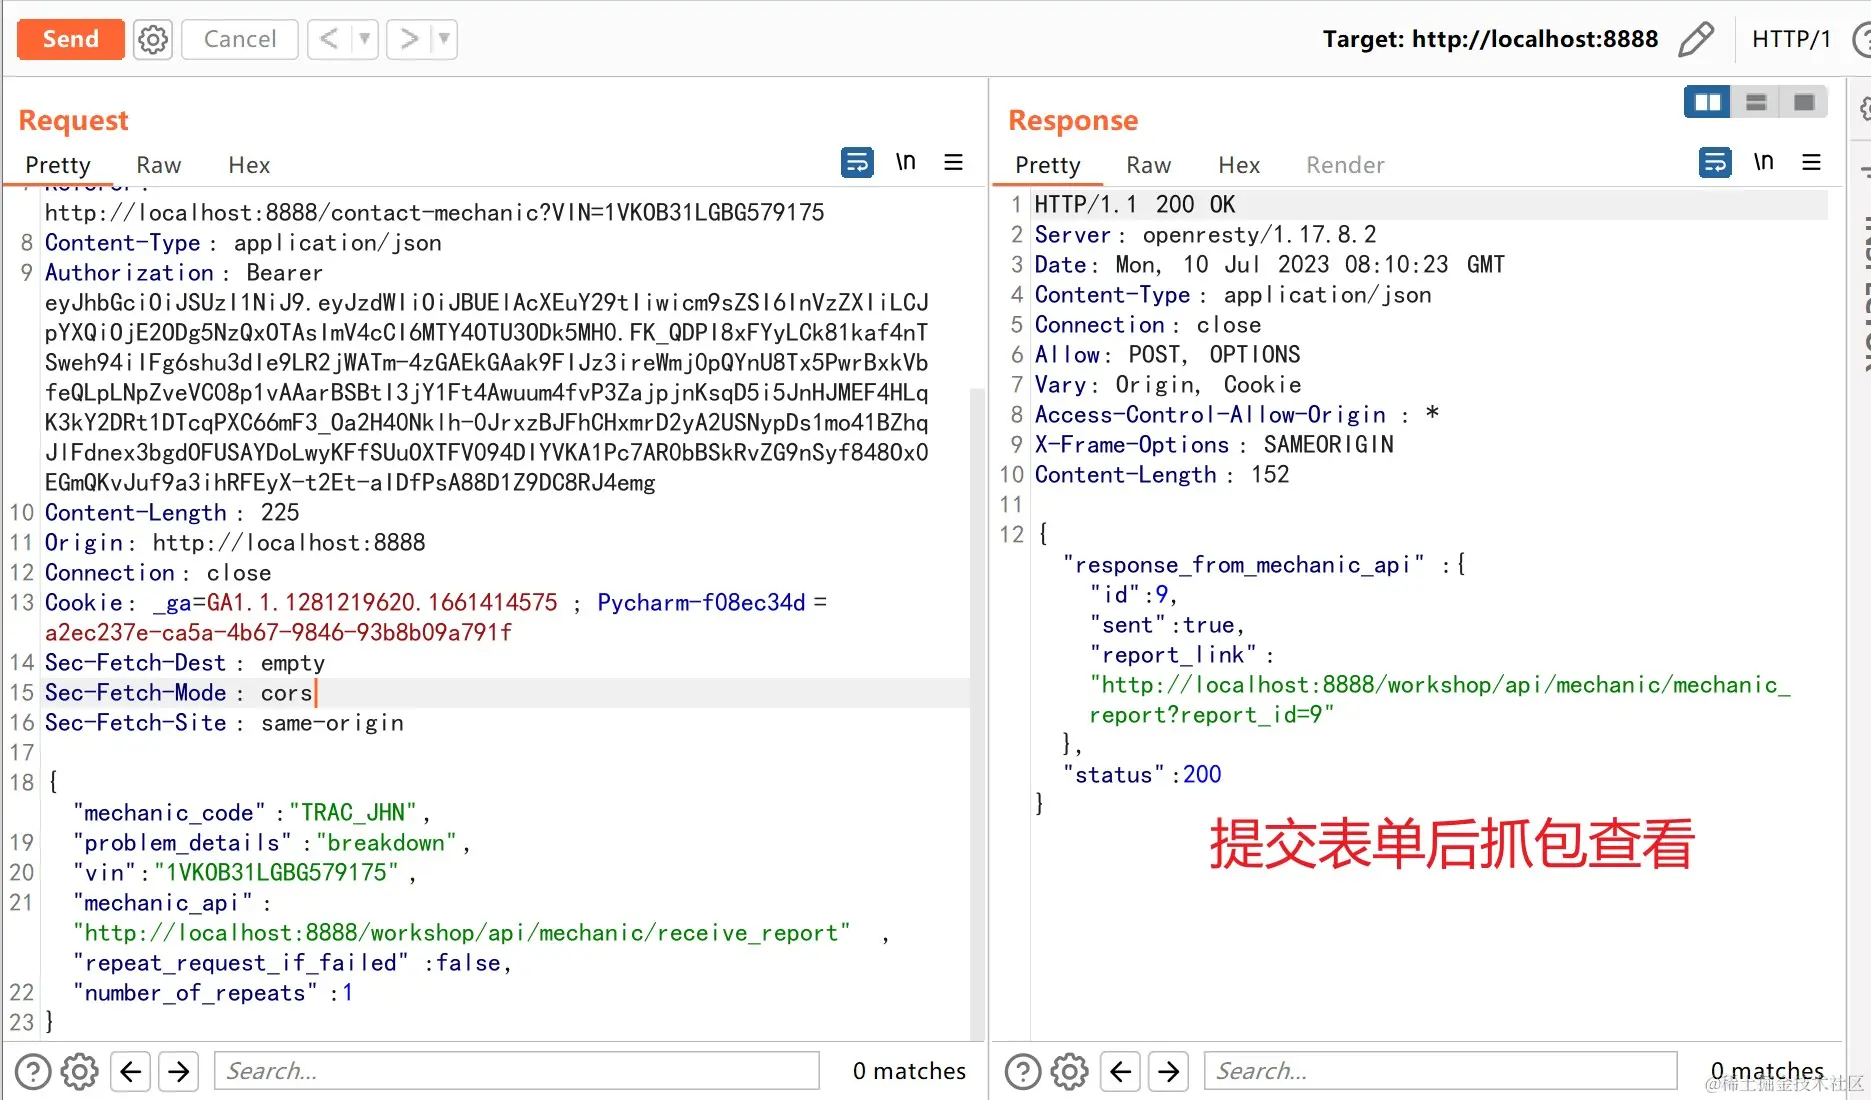
Task: Click the "report_link" key in response body
Action: [1173, 655]
